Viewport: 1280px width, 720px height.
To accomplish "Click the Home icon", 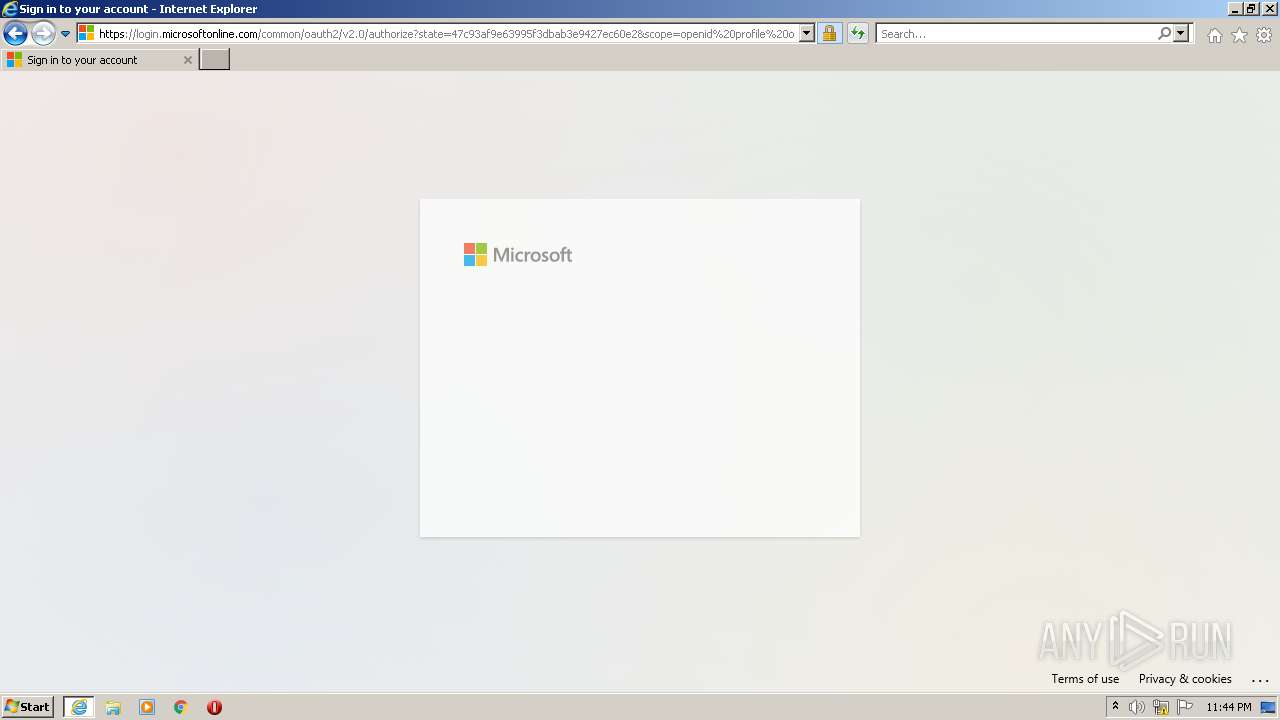I will pyautogui.click(x=1214, y=35).
